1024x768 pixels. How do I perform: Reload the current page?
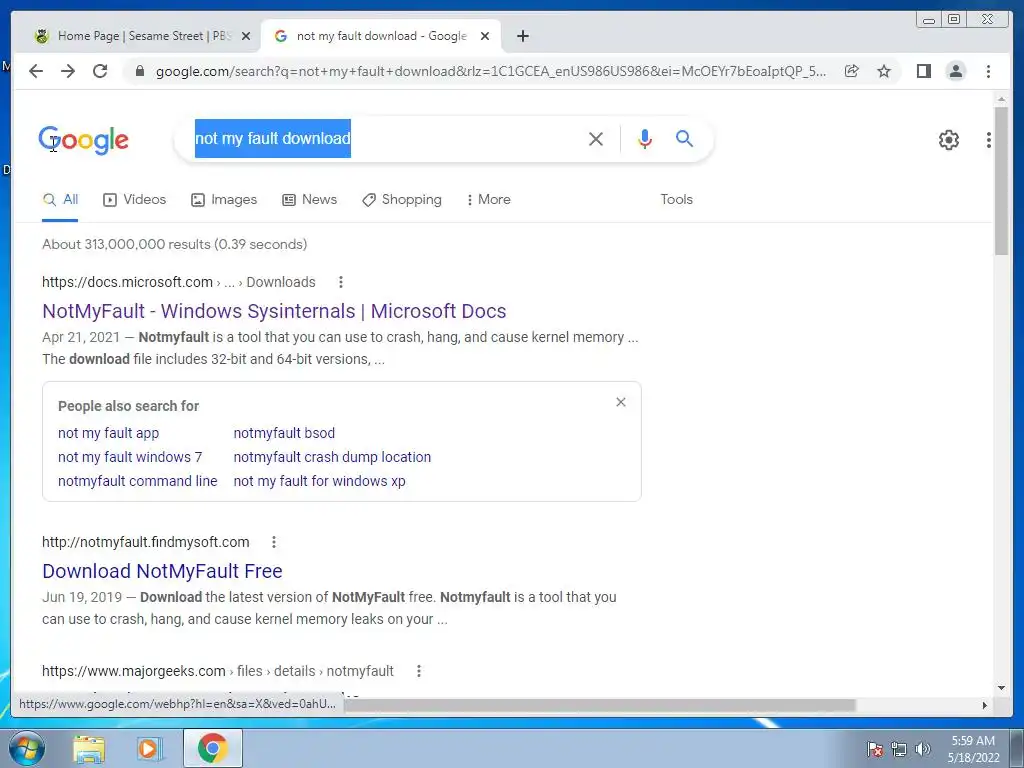100,71
